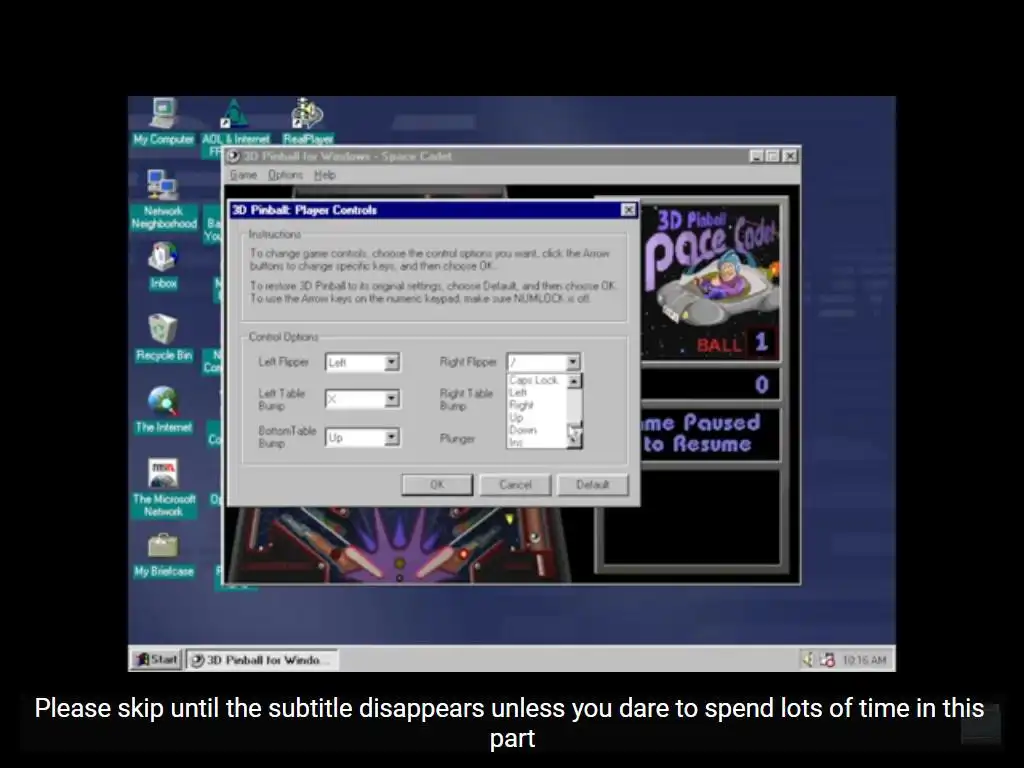Open My Briefcase icon
1024x768 pixels.
(163, 555)
